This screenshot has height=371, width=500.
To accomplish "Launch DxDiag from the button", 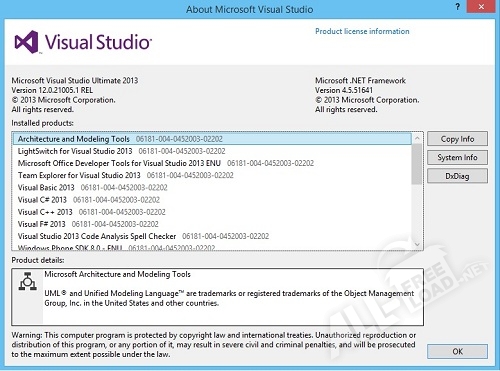I will pos(457,176).
